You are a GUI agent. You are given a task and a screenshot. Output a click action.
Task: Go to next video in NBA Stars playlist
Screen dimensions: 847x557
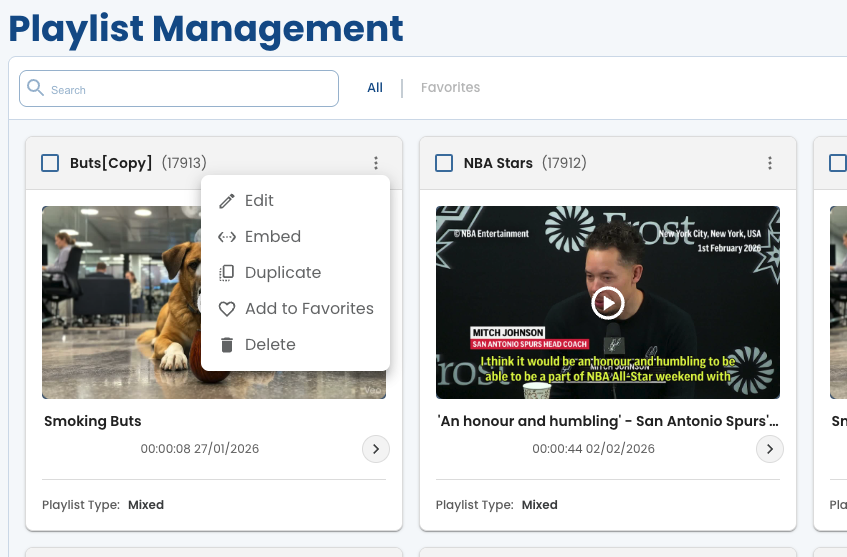click(770, 449)
